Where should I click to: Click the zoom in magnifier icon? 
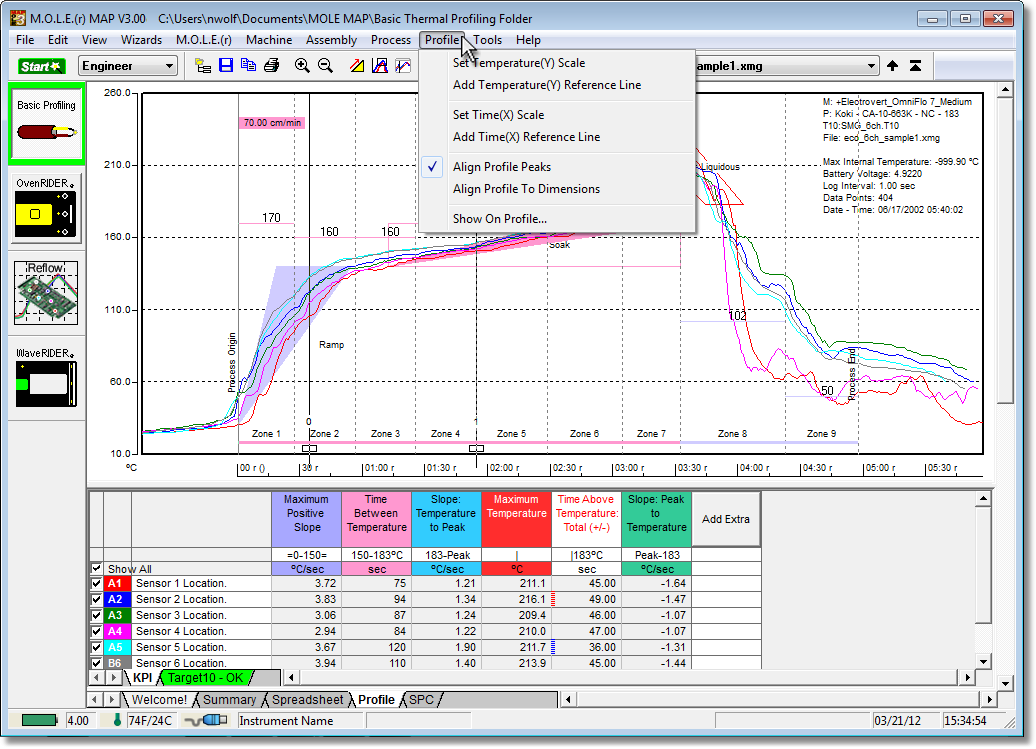(302, 65)
